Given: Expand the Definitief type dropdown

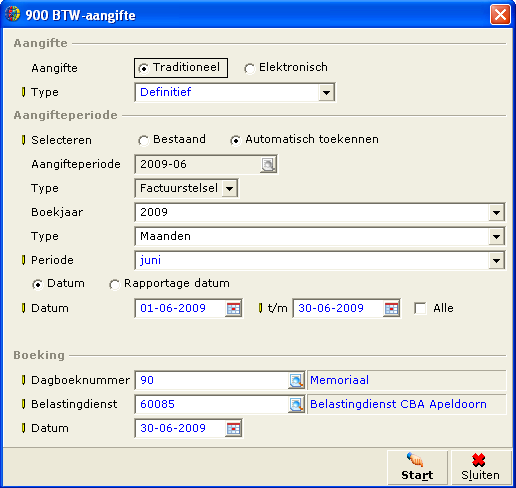Looking at the screenshot, I should [x=326, y=92].
